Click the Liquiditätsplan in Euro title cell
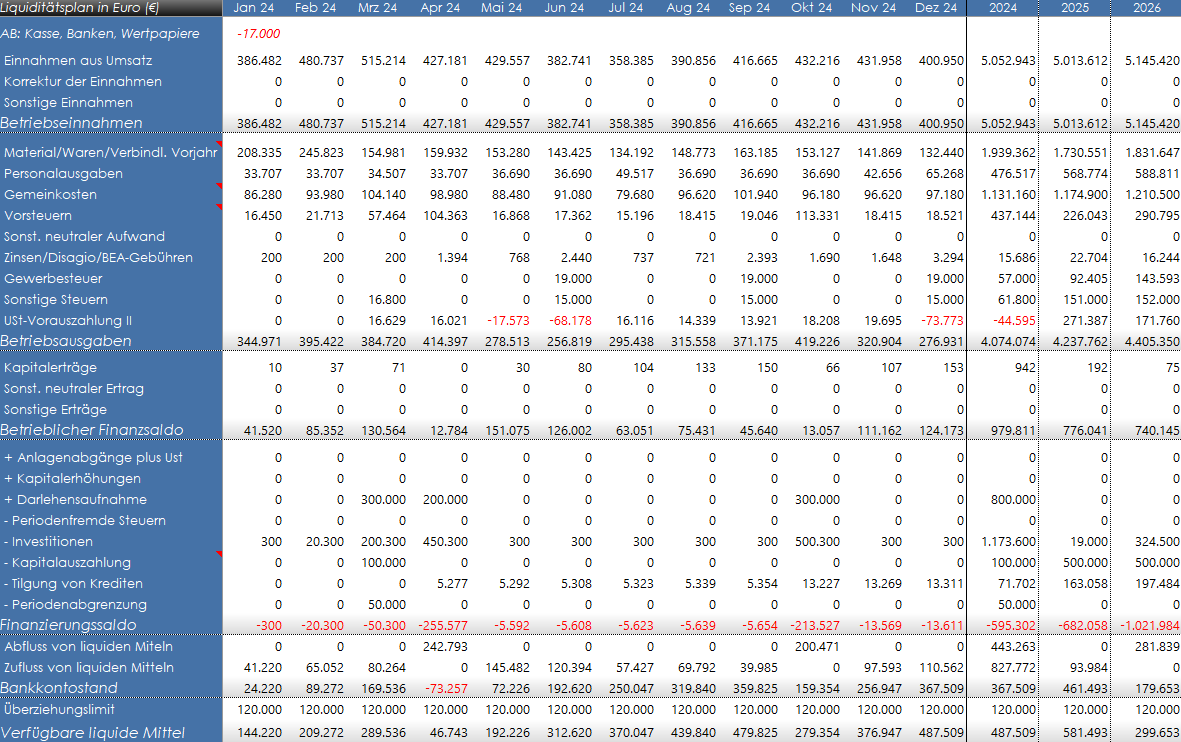 tap(82, 8)
